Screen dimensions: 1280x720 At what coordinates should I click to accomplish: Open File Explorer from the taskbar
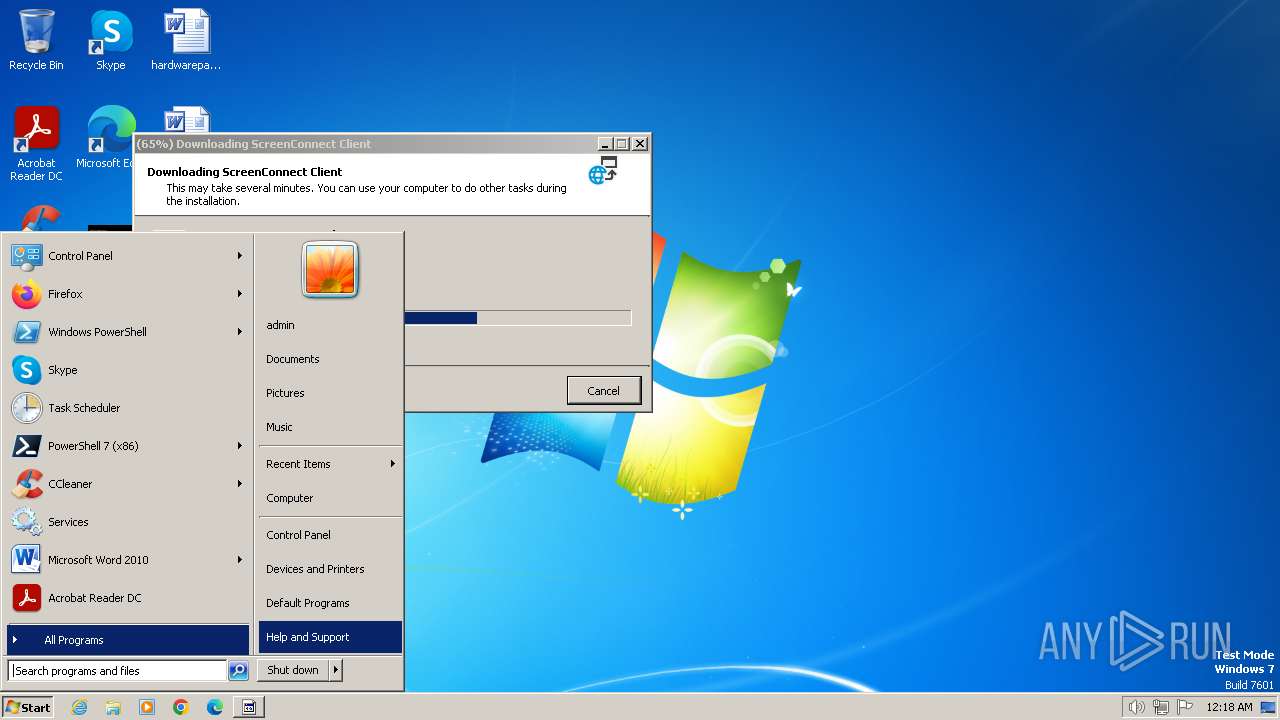pyautogui.click(x=113, y=707)
